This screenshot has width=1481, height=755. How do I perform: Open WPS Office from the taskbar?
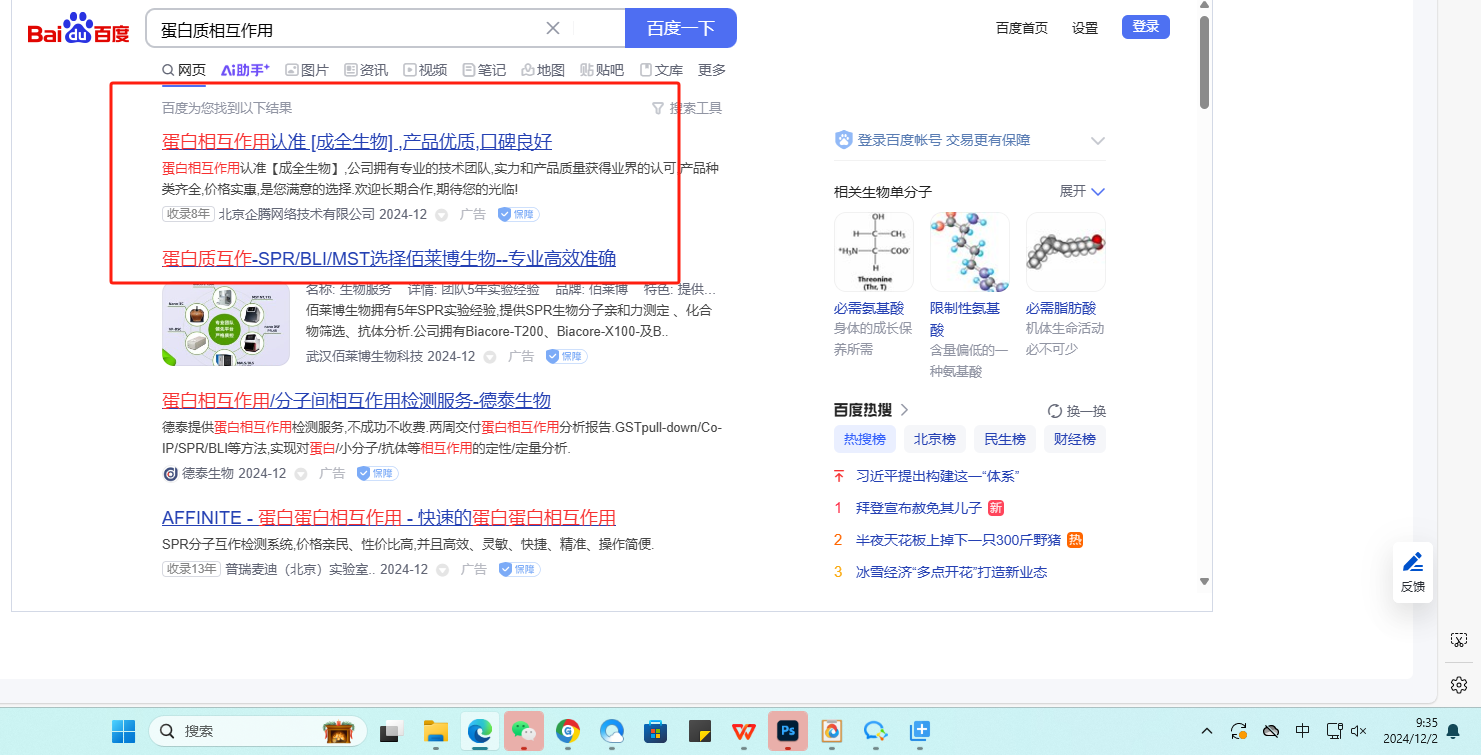[743, 731]
